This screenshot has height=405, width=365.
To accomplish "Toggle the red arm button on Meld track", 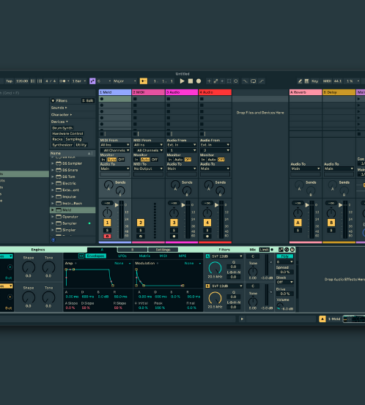I will click(x=107, y=236).
